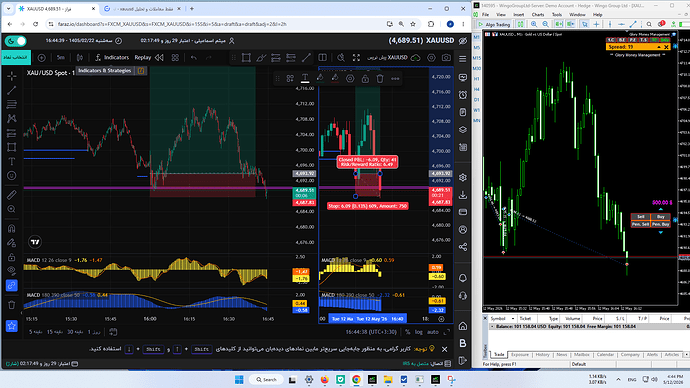The width and height of the screenshot is (690, 388).
Task: Open the candle chart style selector
Action: click(x=80, y=58)
